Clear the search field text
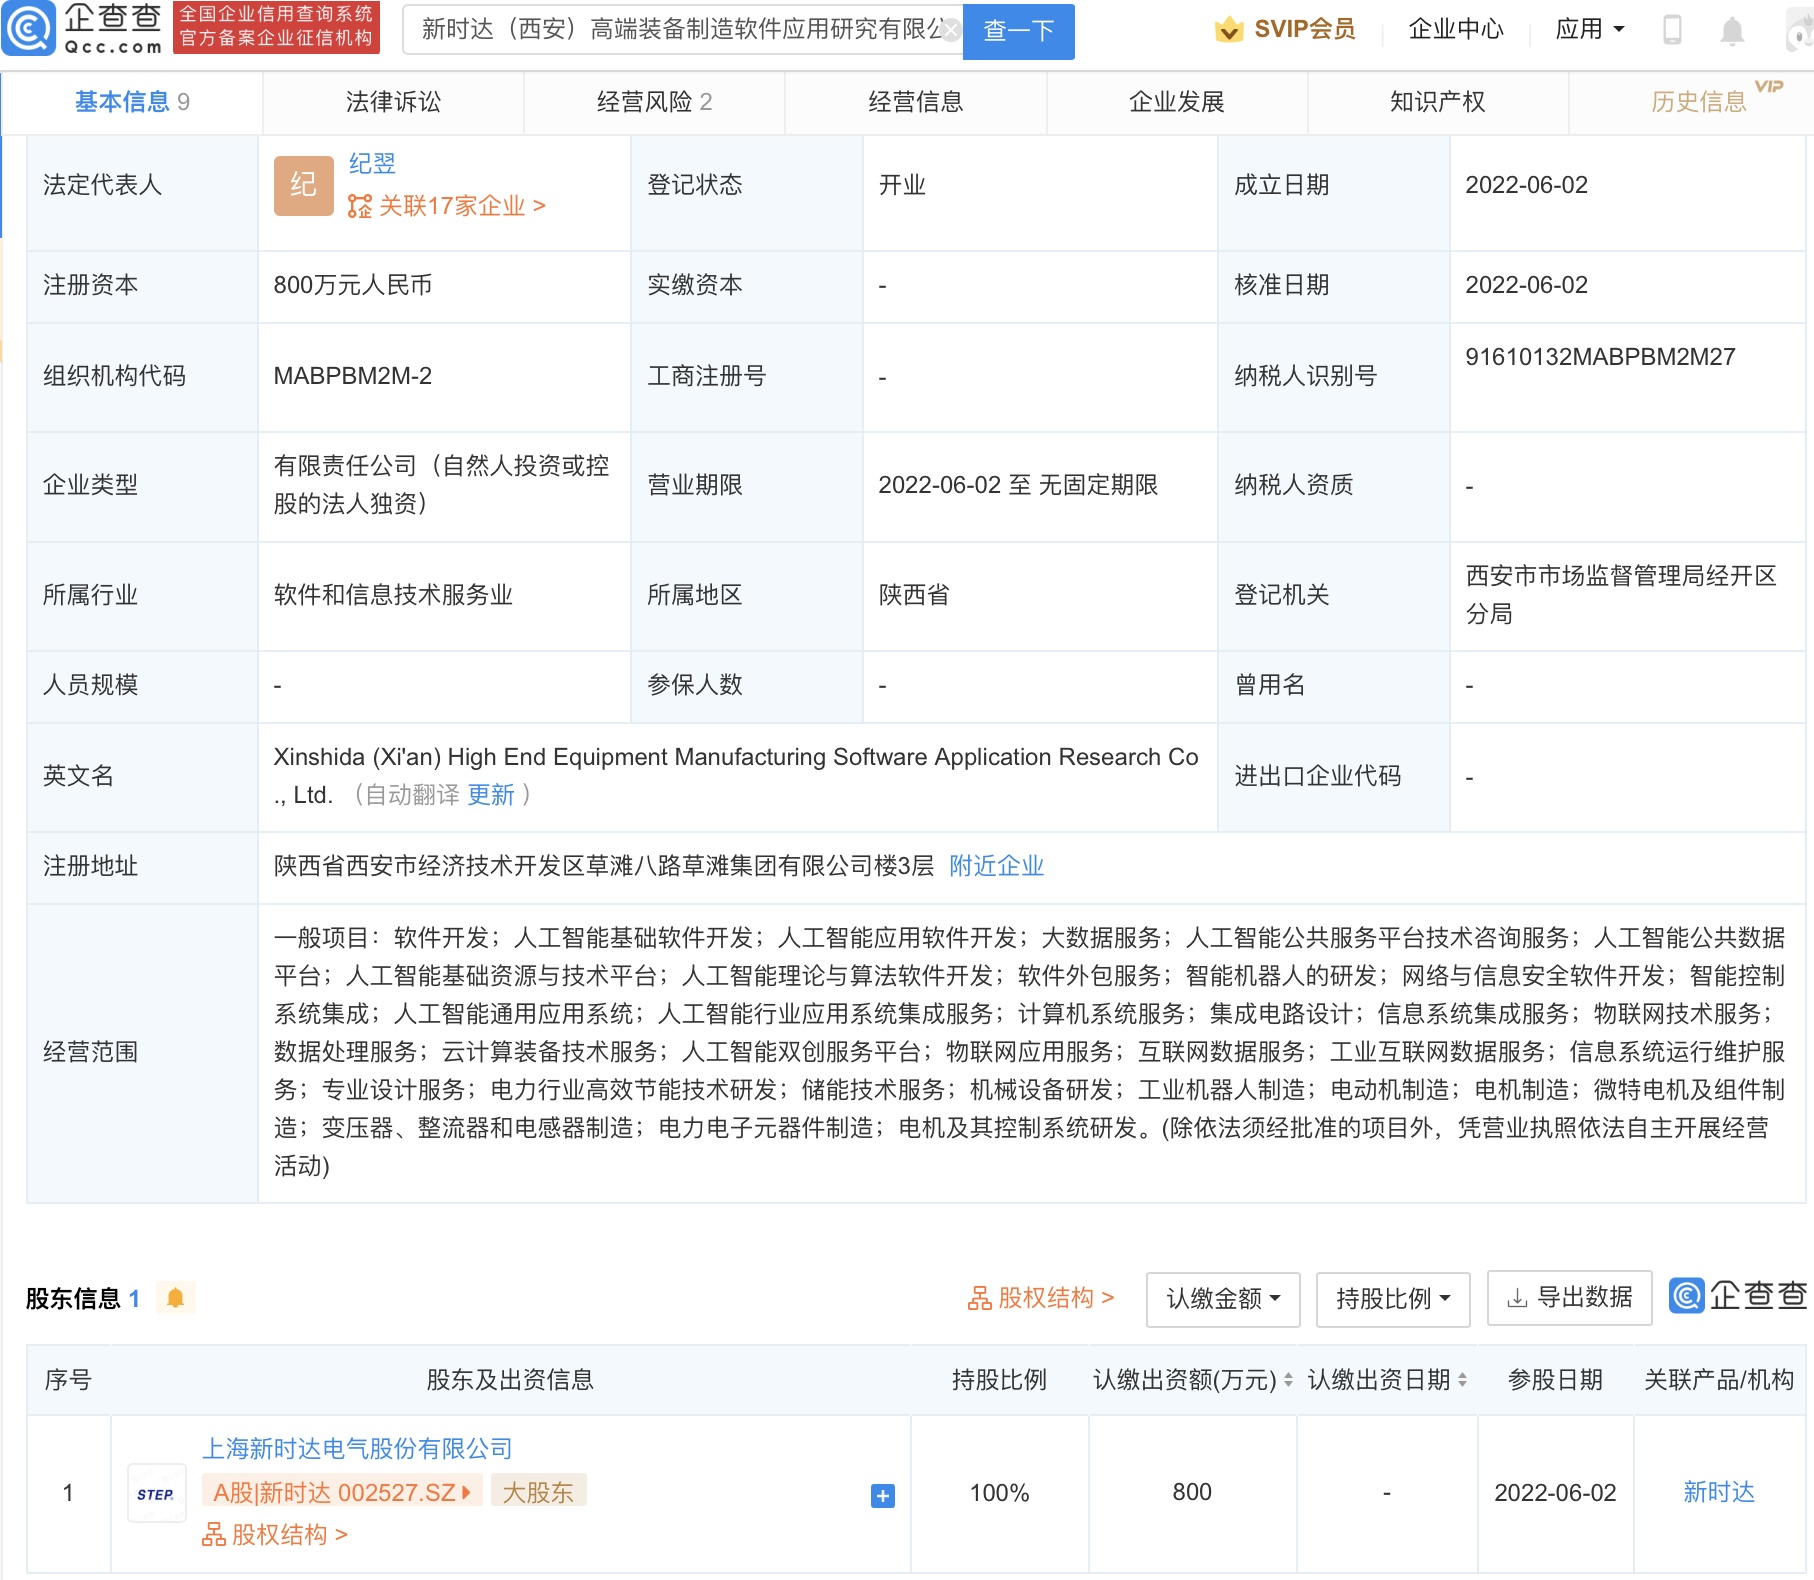 [x=951, y=30]
